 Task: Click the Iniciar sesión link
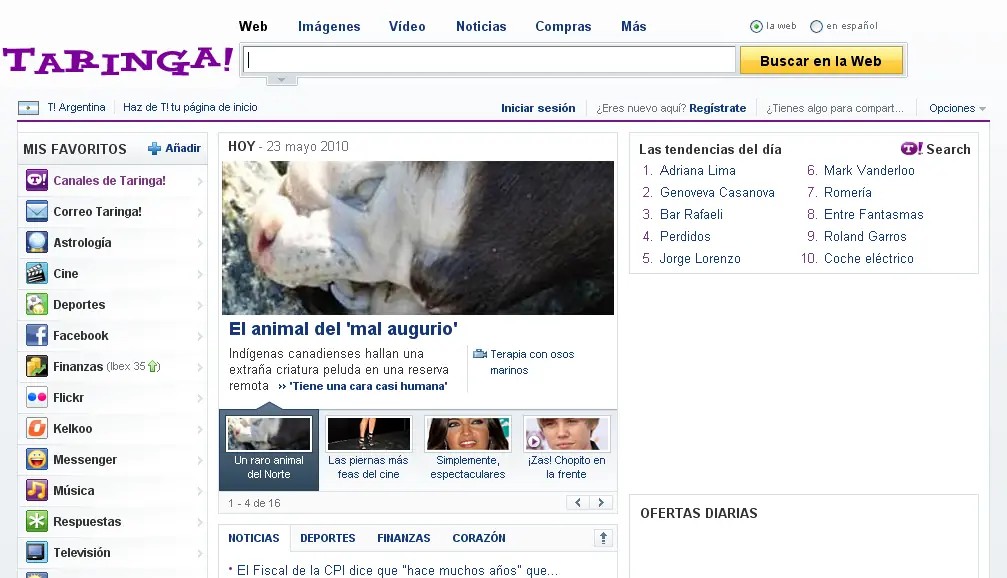pos(538,108)
